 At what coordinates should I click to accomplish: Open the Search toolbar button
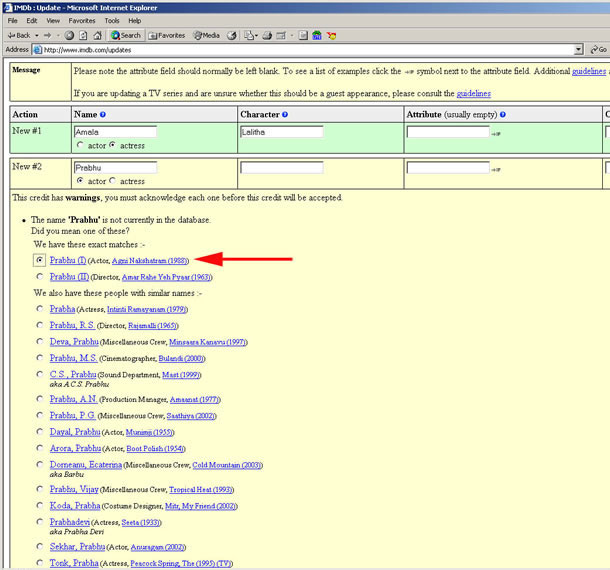tap(126, 35)
